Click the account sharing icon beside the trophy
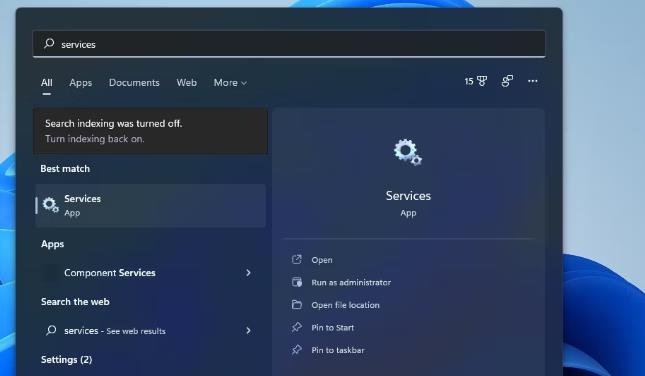 (507, 81)
